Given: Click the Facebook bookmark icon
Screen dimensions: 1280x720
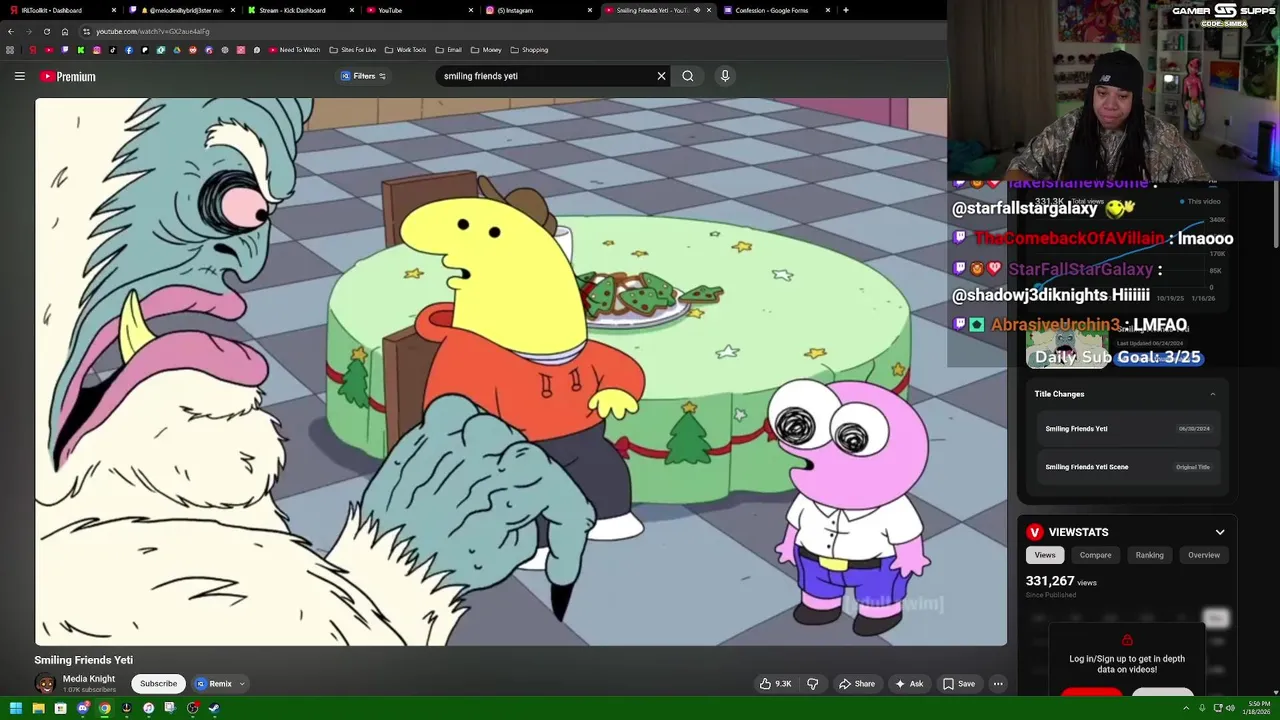Looking at the screenshot, I should pos(129,50).
